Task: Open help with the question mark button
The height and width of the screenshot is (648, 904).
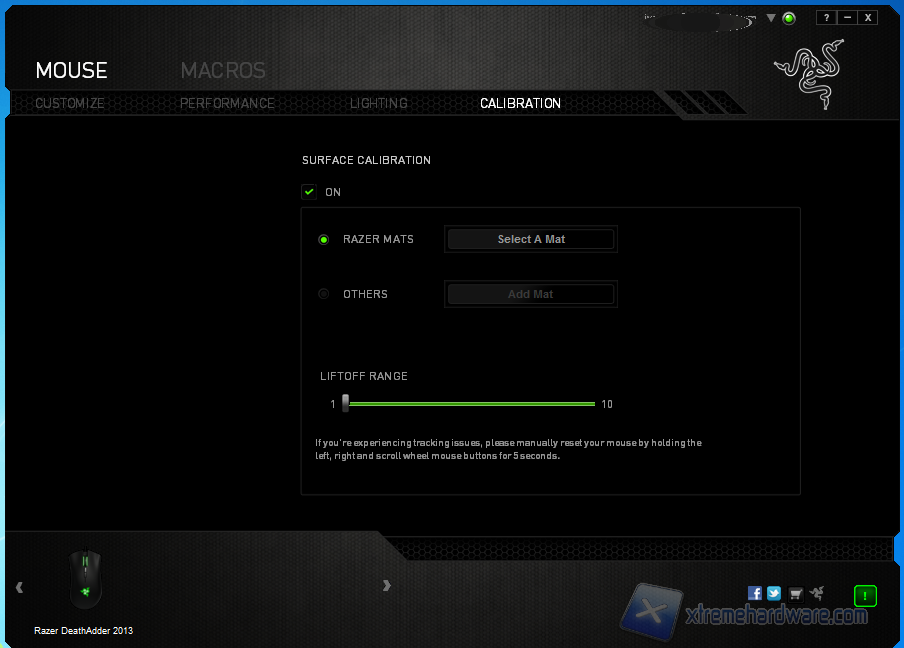Action: coord(826,17)
